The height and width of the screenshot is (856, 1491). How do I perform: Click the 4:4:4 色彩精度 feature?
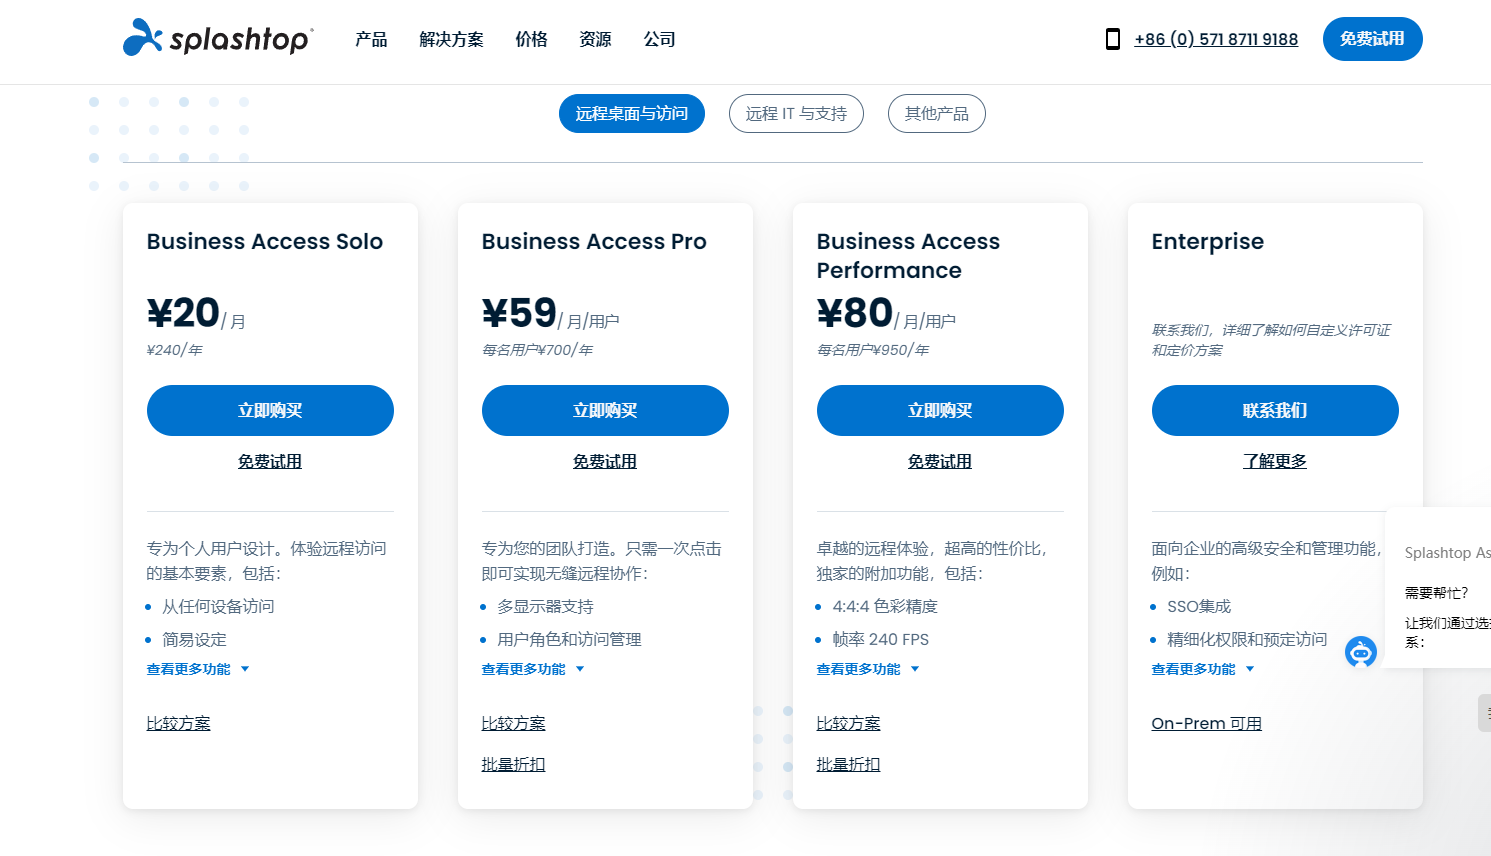(885, 607)
